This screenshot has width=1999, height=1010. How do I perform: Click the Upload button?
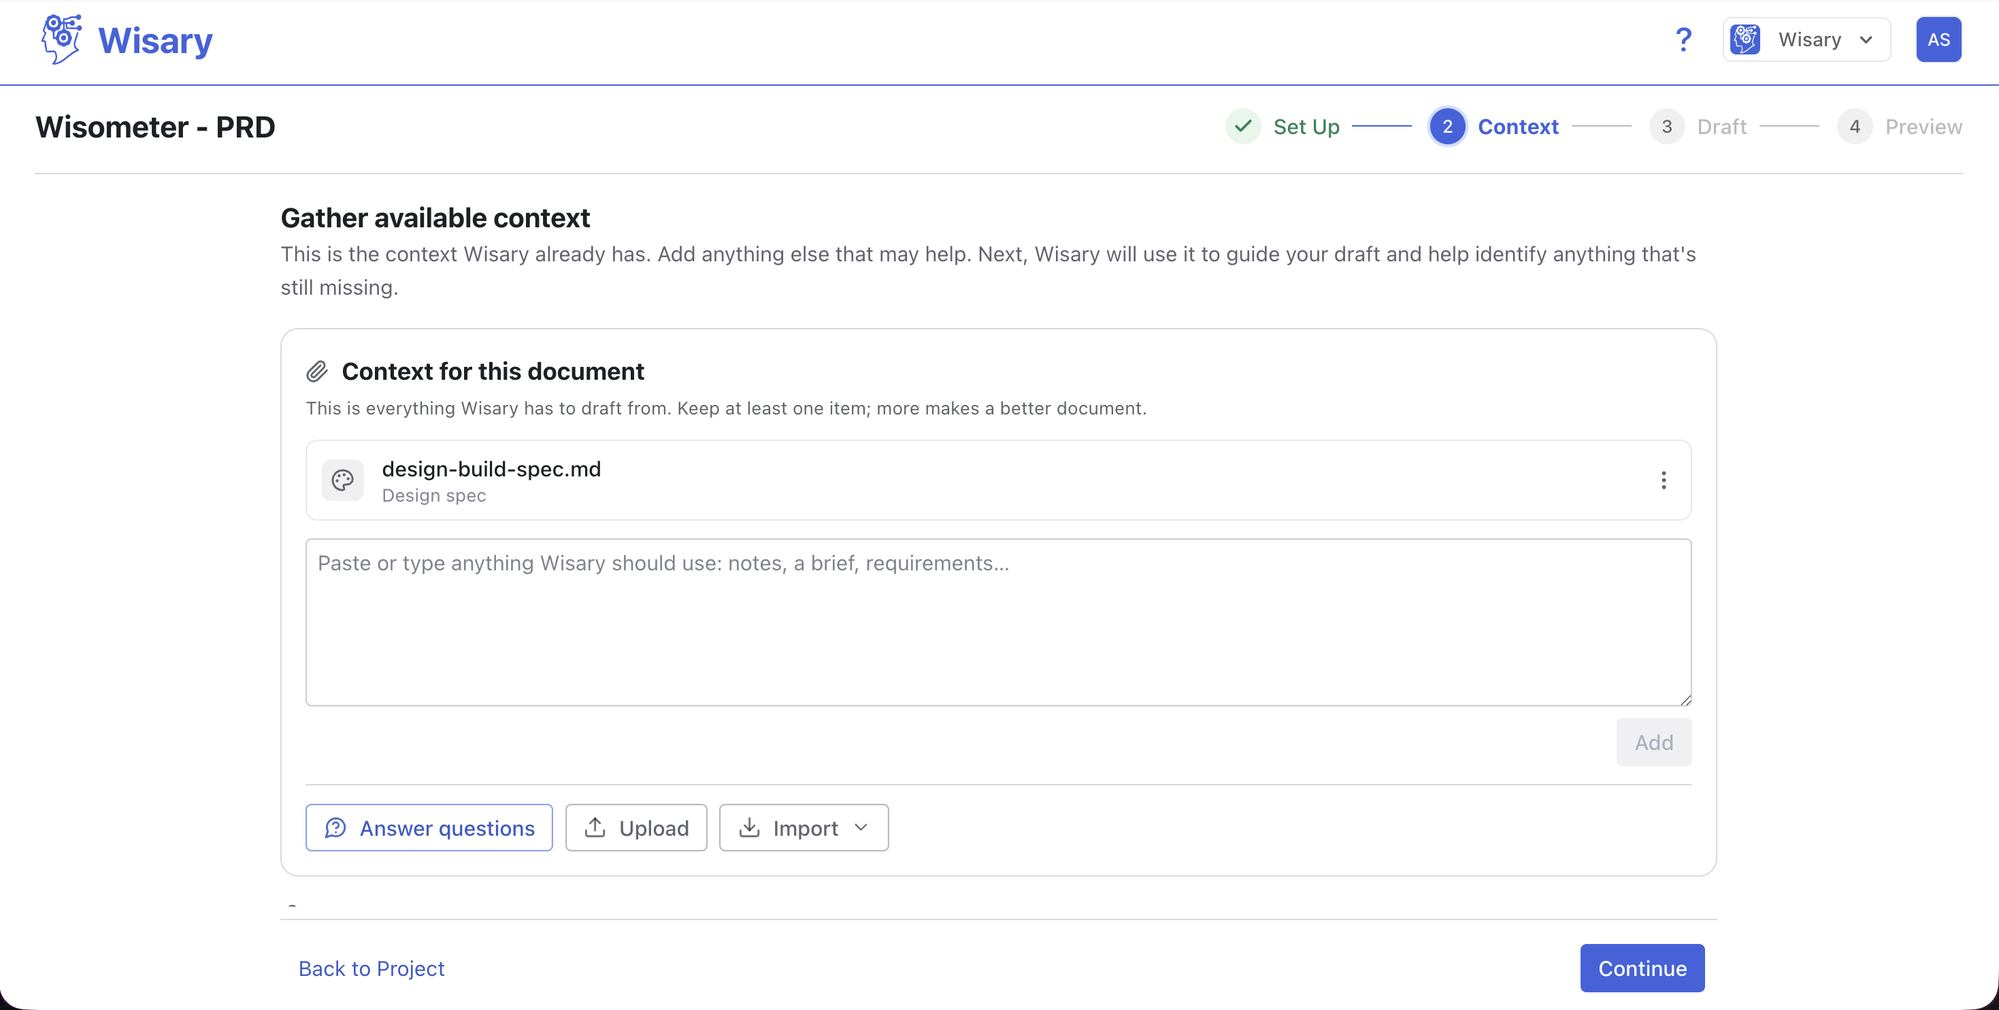click(636, 828)
